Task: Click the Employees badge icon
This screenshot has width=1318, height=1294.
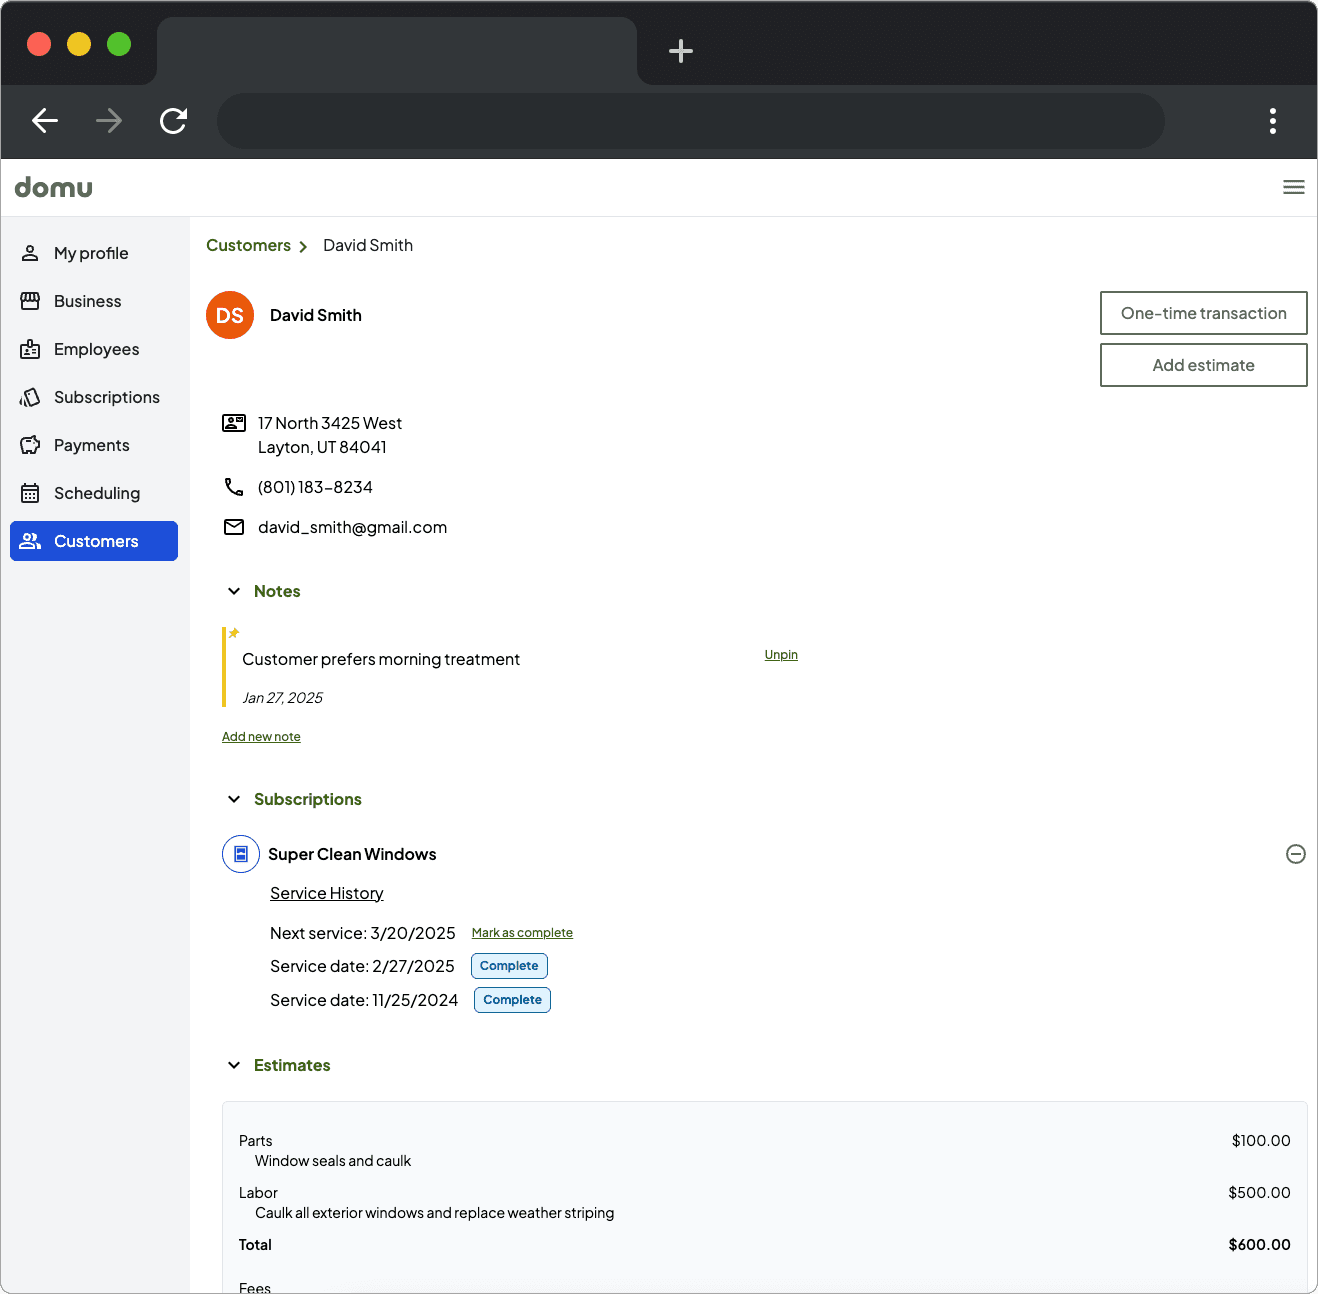Action: point(30,349)
